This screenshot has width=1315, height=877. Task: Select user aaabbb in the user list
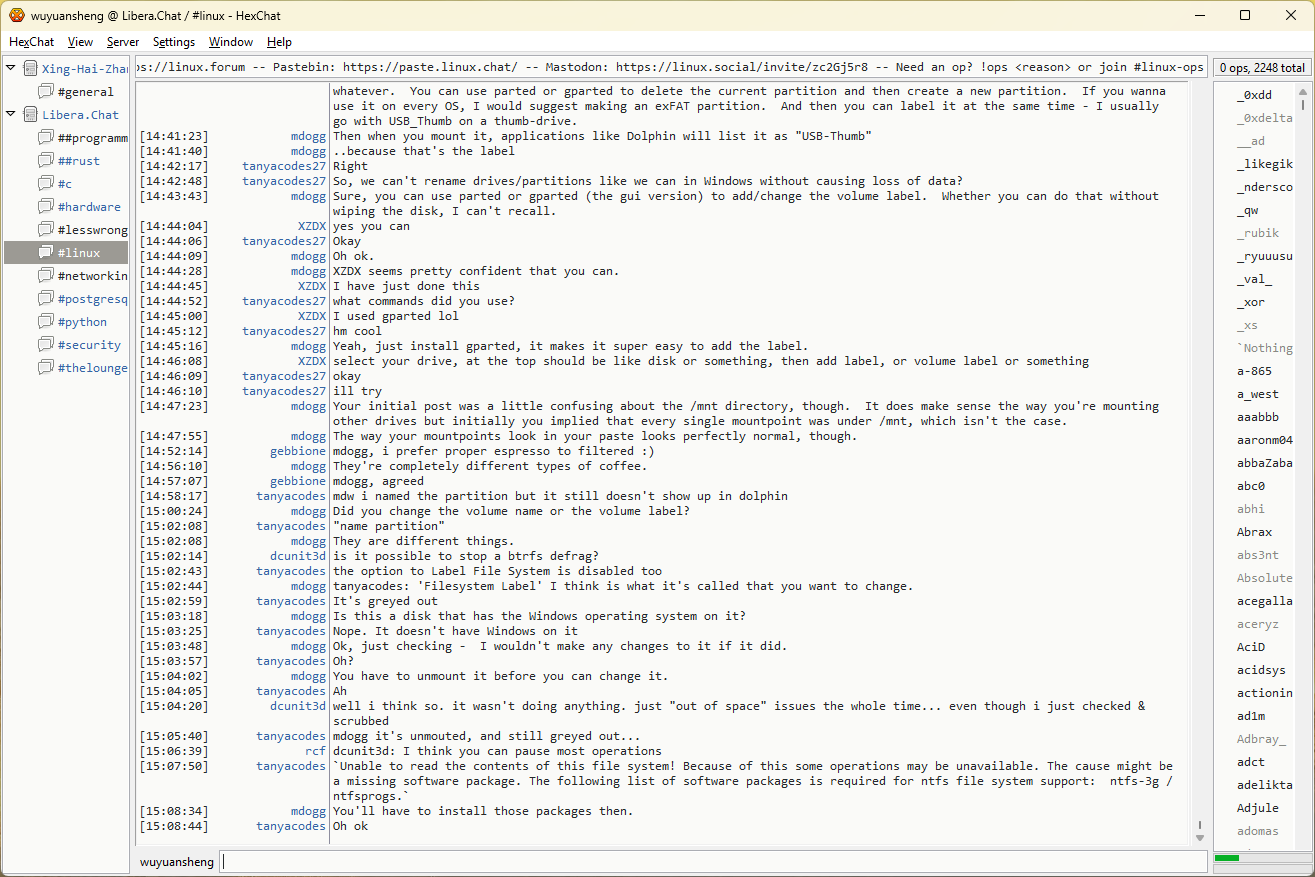[x=1257, y=417]
